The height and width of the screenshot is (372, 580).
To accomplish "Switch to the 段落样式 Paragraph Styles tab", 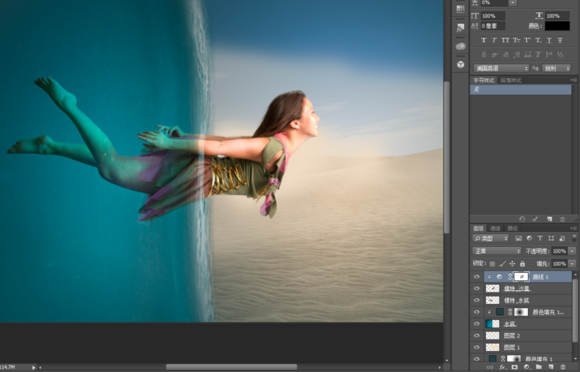I will (x=511, y=80).
